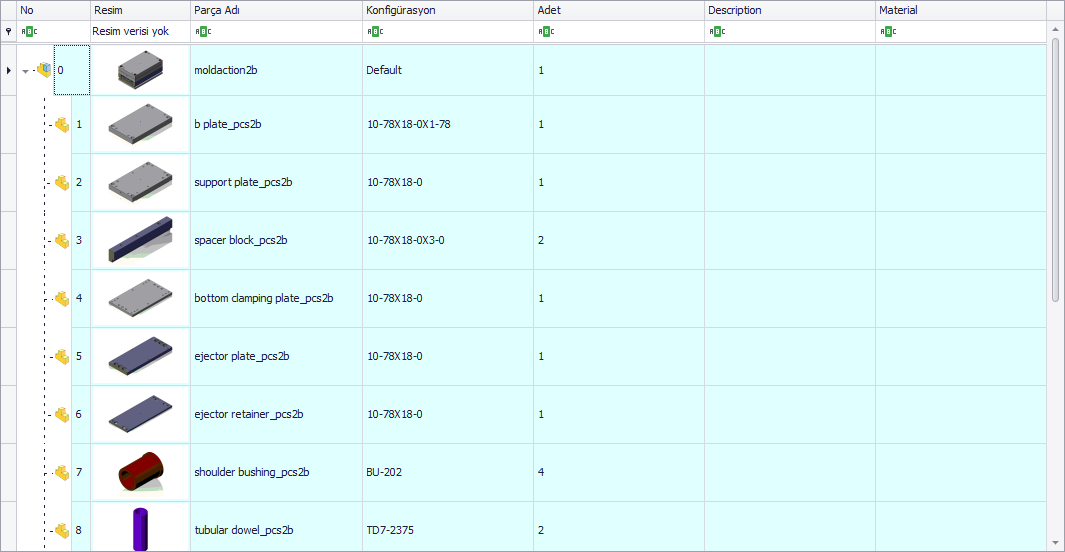The image size is (1065, 552).
Task: Open filter operator icon under Description column
Action: 717,31
